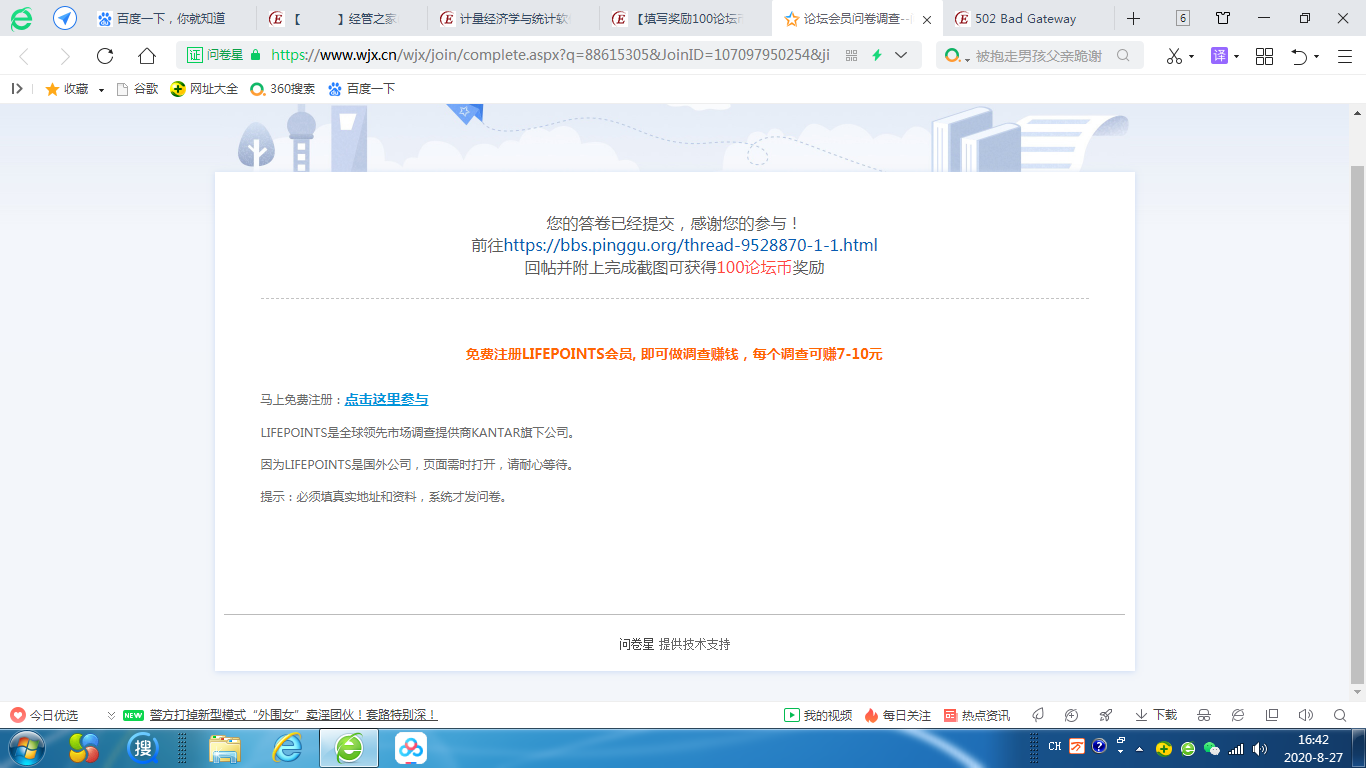Screen dimensions: 1366x768
Task: Click the 收藏 favorites star
Action: (52, 89)
